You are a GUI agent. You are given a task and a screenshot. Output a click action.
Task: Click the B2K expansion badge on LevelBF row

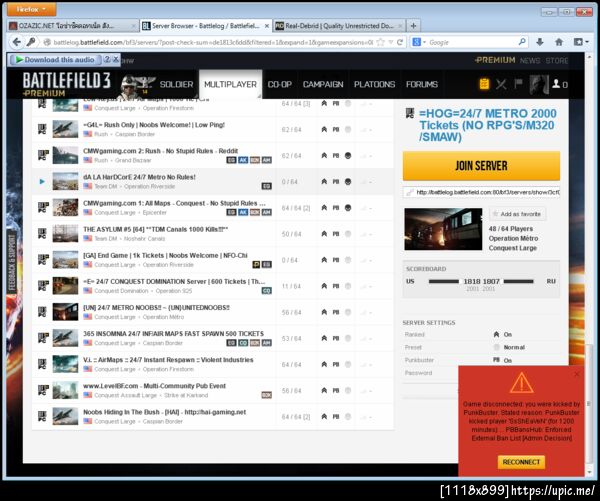coord(266,395)
